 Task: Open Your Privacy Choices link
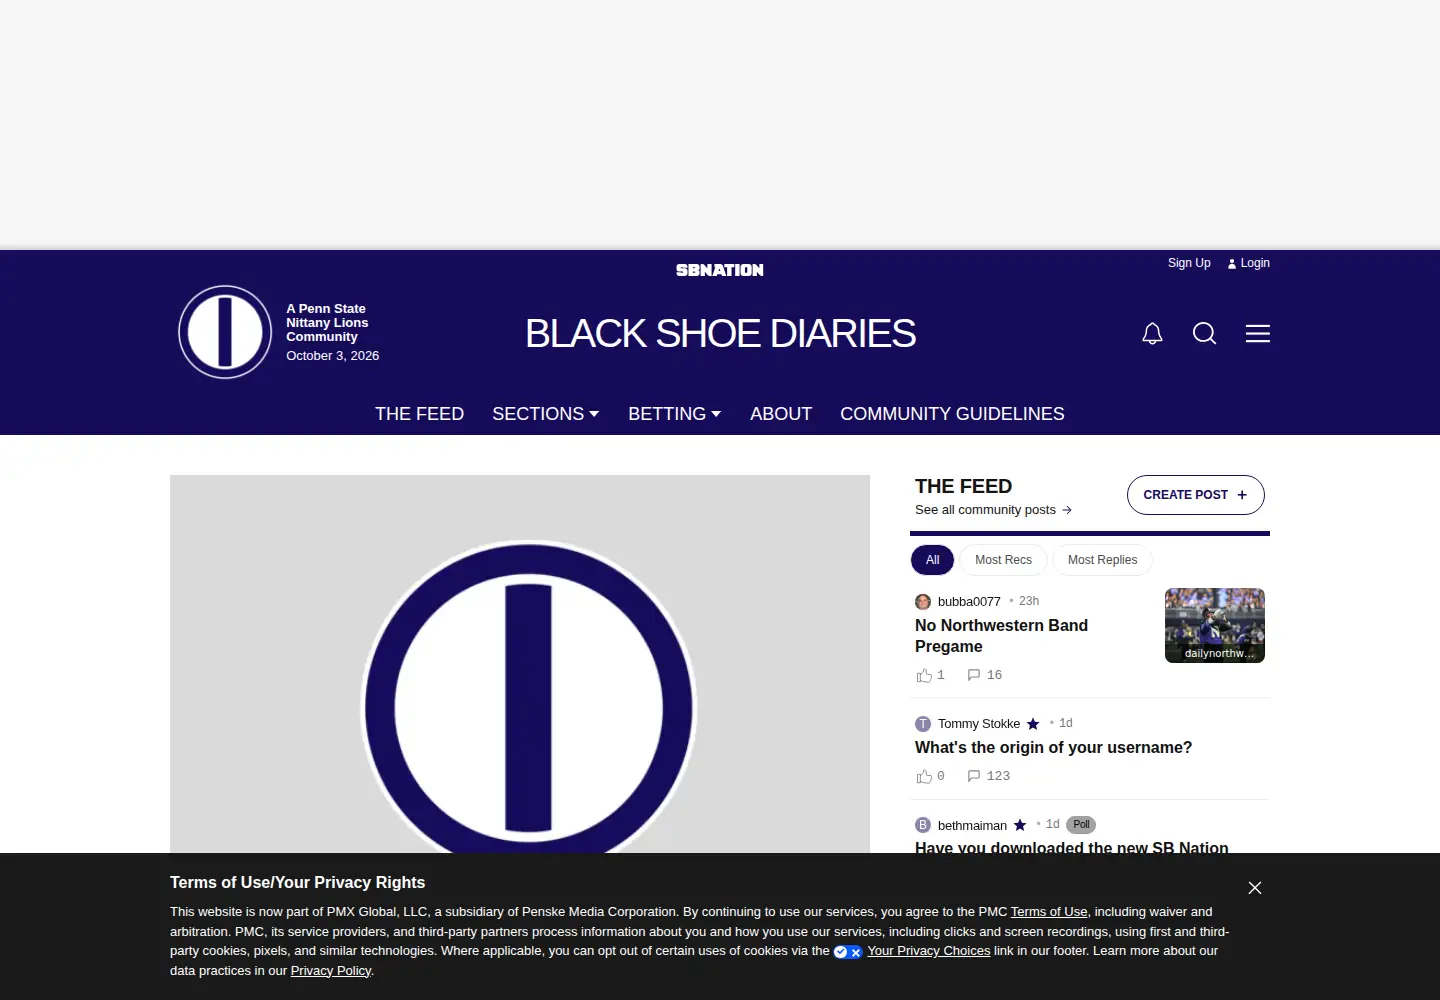point(929,951)
